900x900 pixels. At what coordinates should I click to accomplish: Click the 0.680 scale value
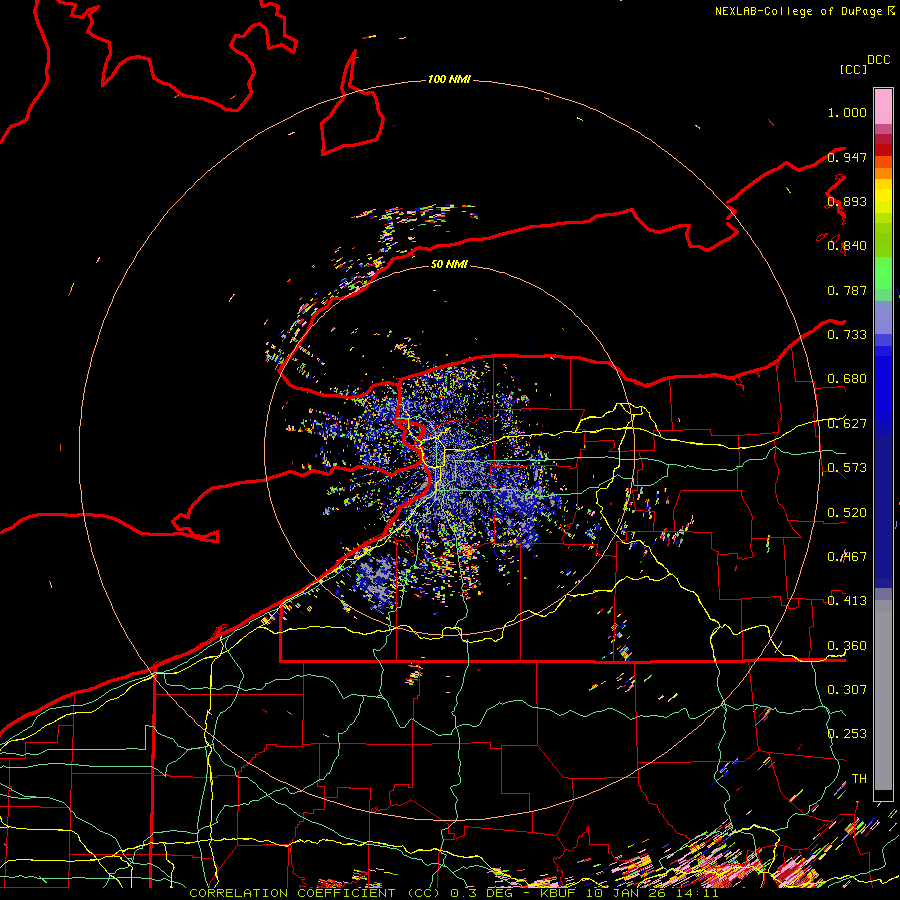tap(847, 379)
